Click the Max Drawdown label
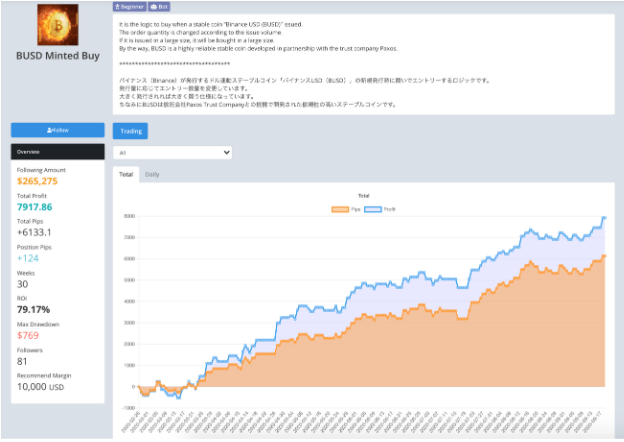 point(38,324)
